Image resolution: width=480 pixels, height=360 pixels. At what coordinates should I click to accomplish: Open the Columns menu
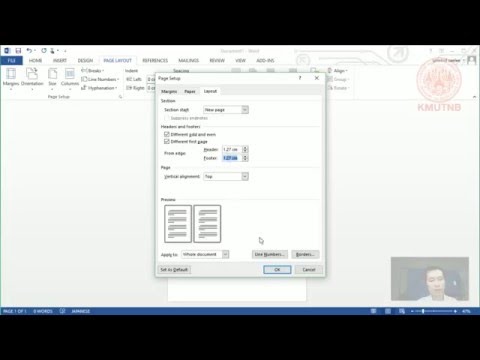tap(70, 79)
